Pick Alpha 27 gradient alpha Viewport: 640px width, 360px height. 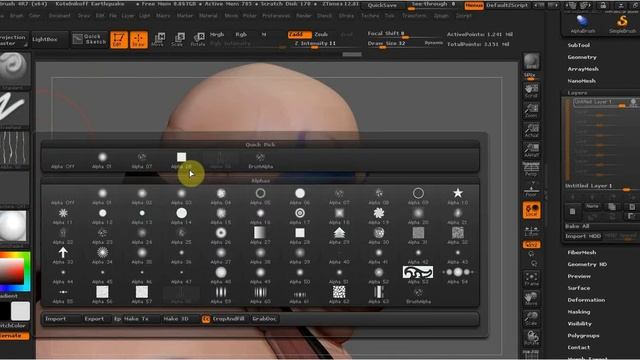260,236
